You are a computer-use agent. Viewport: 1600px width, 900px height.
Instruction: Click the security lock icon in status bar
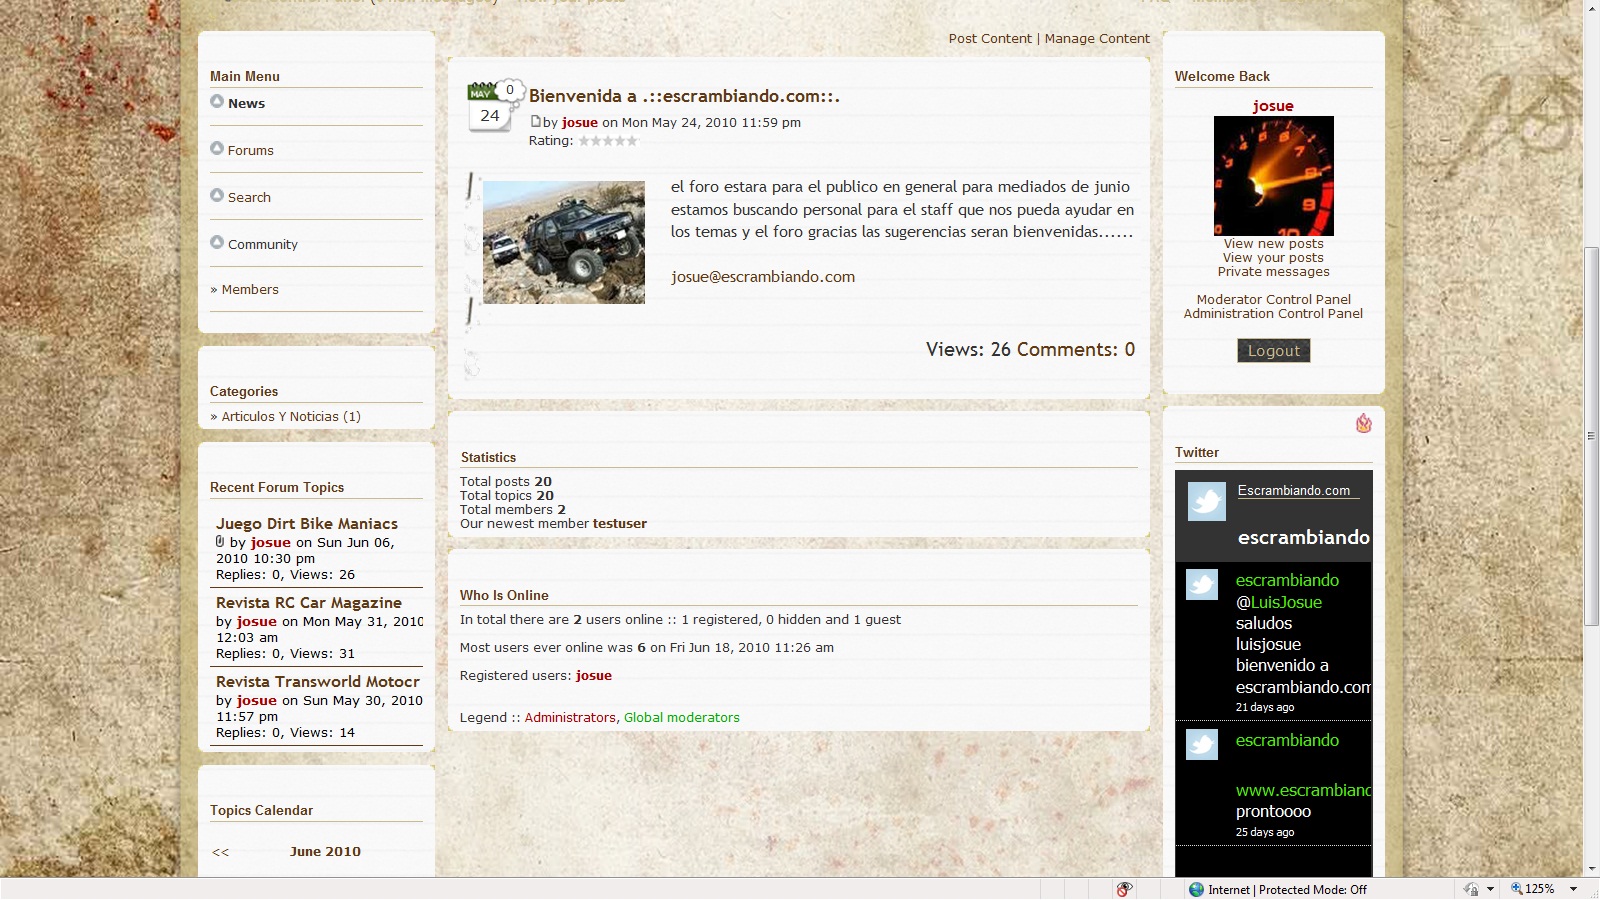[x=1471, y=889]
